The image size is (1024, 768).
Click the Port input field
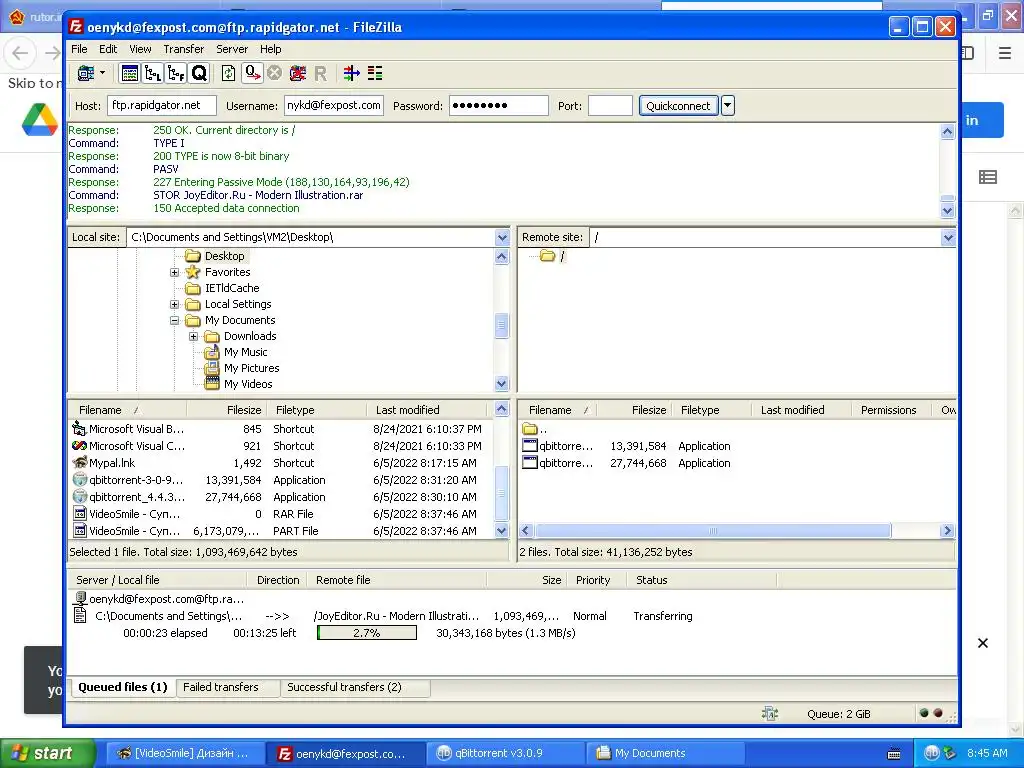610,105
